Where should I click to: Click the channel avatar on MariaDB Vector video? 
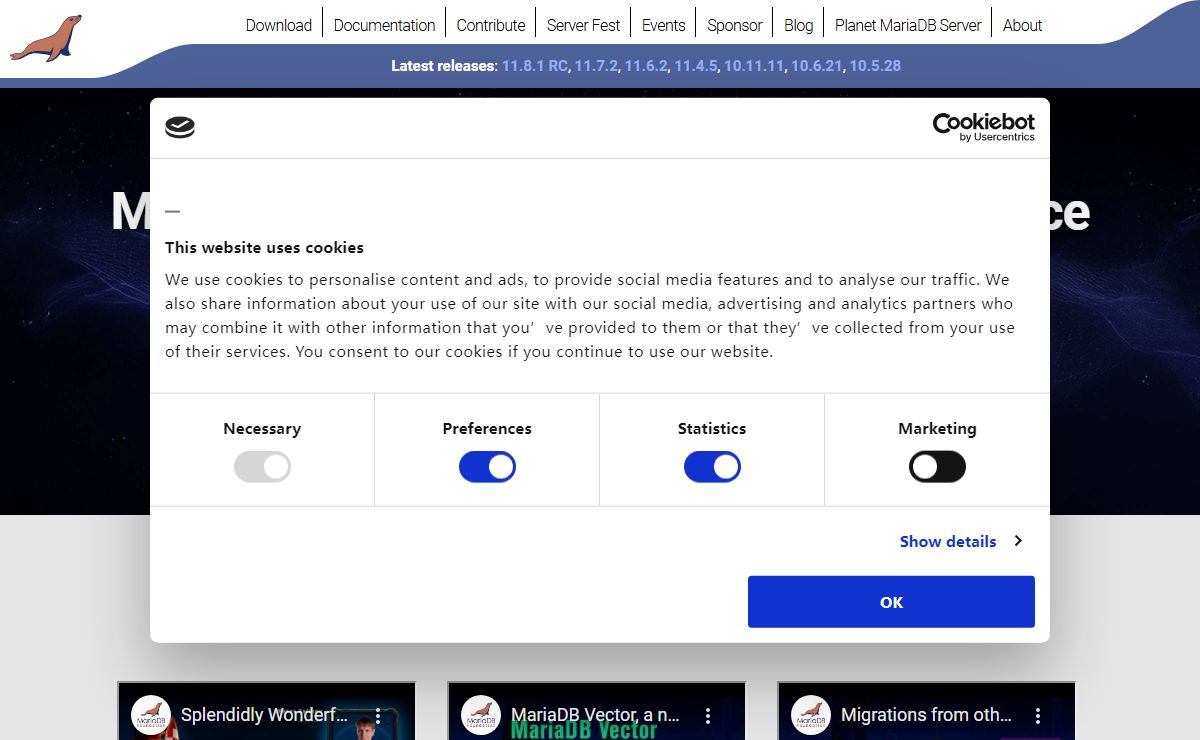[x=481, y=715]
